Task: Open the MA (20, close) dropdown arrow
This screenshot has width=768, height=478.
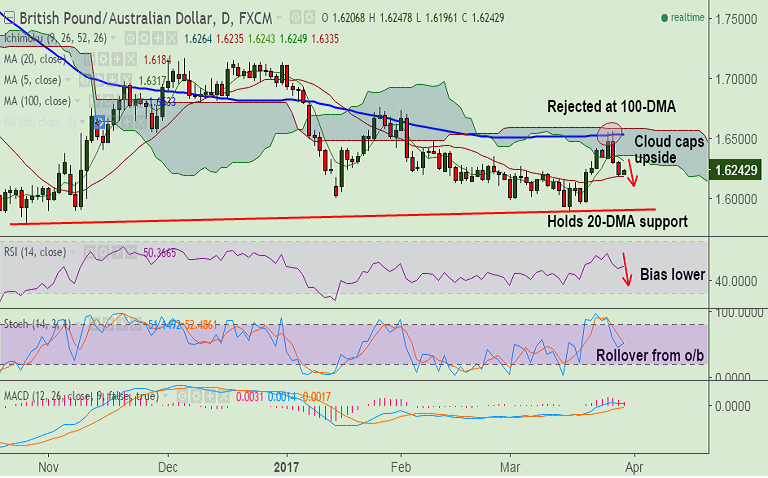Action: click(x=73, y=60)
